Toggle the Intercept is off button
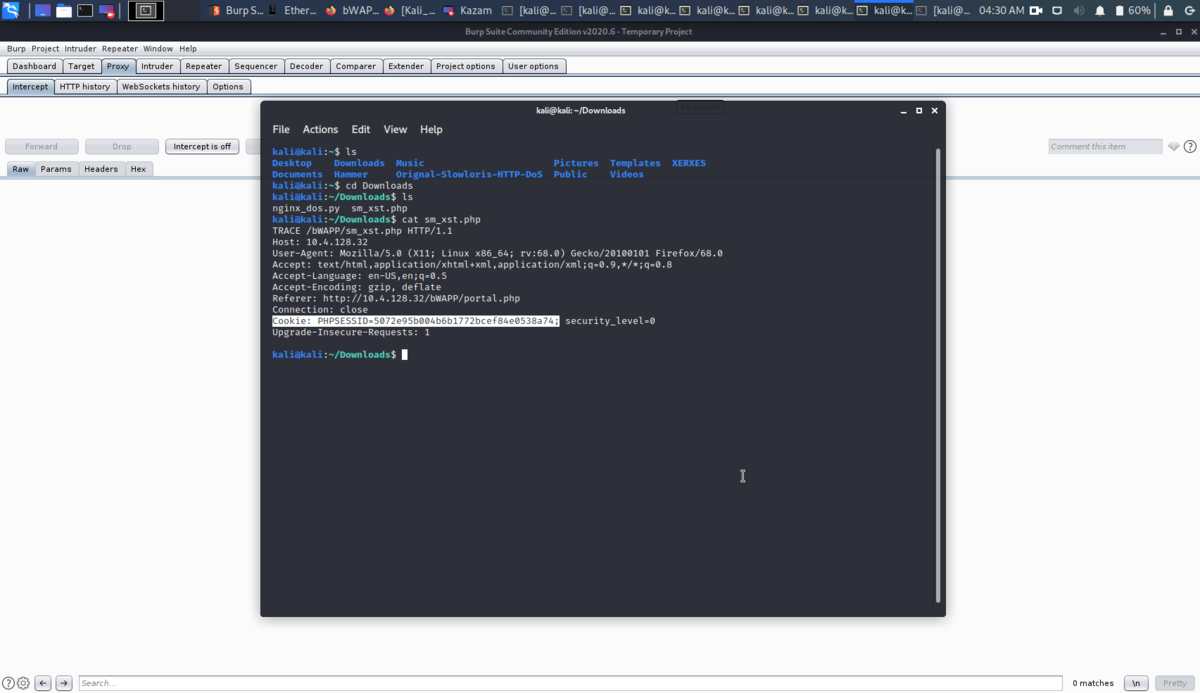The height and width of the screenshot is (693, 1200). [x=202, y=146]
